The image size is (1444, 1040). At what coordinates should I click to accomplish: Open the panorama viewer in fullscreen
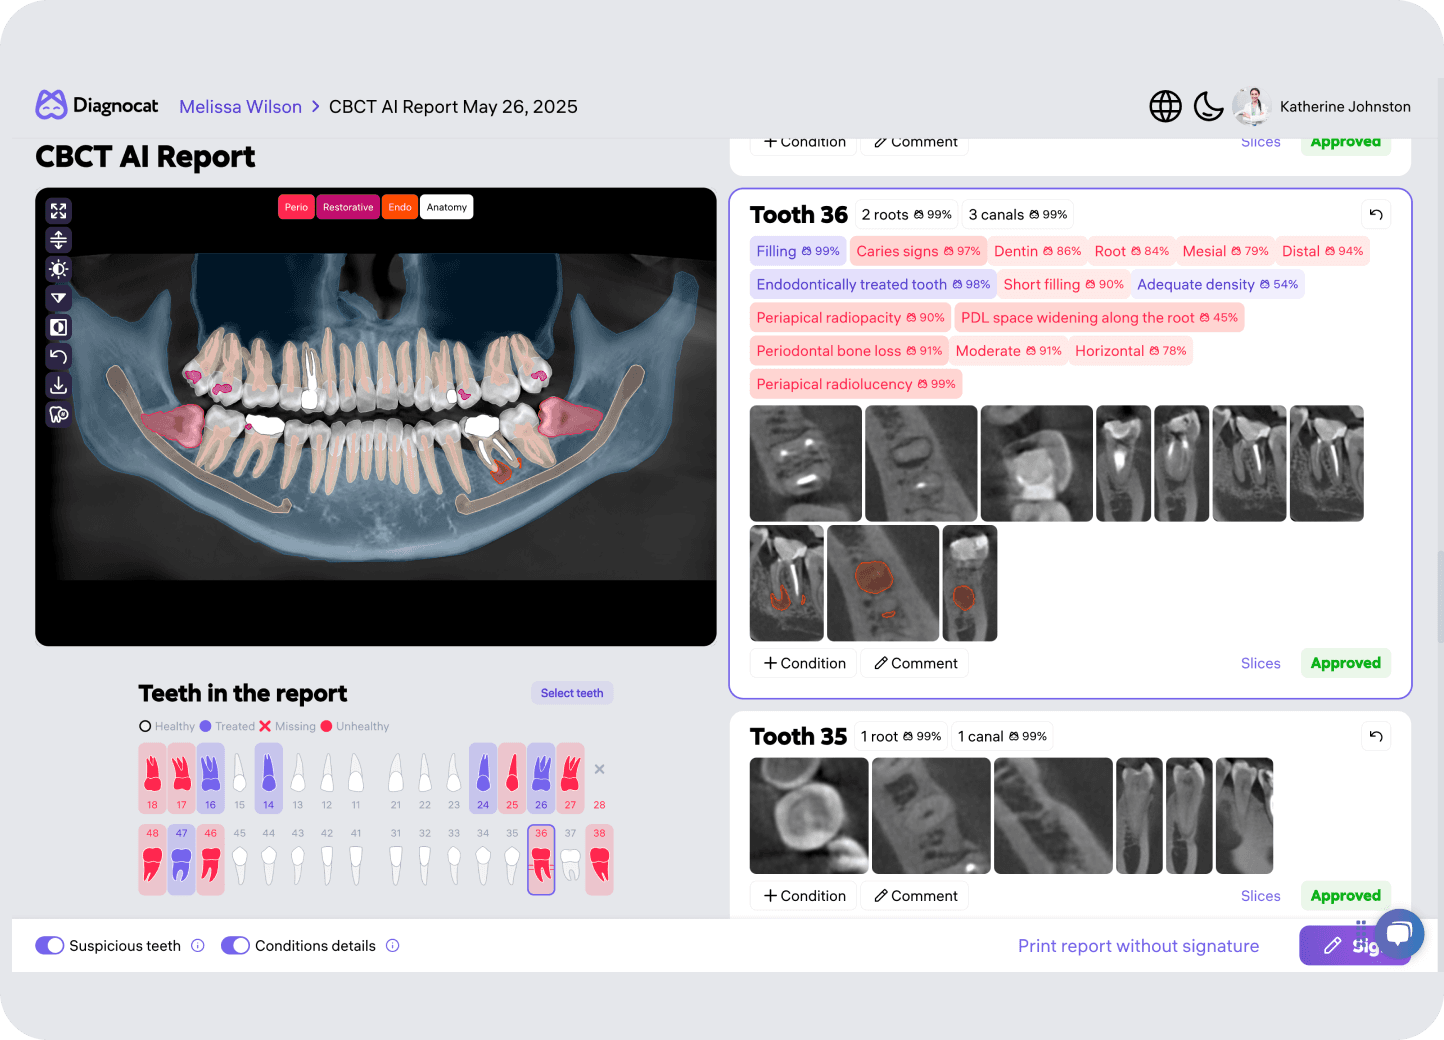pyautogui.click(x=59, y=211)
